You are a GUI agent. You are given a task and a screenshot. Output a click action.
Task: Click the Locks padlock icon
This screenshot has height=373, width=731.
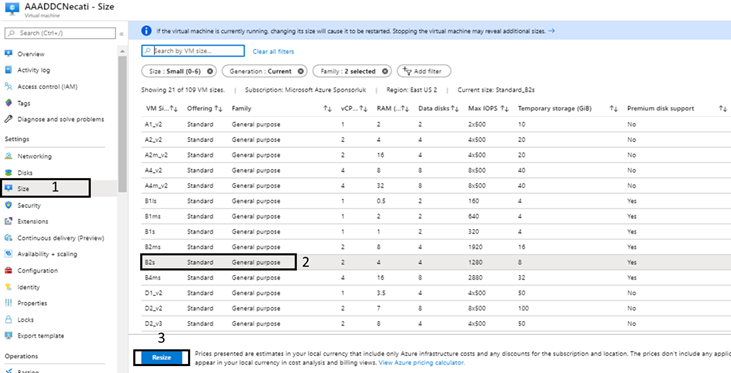8,320
